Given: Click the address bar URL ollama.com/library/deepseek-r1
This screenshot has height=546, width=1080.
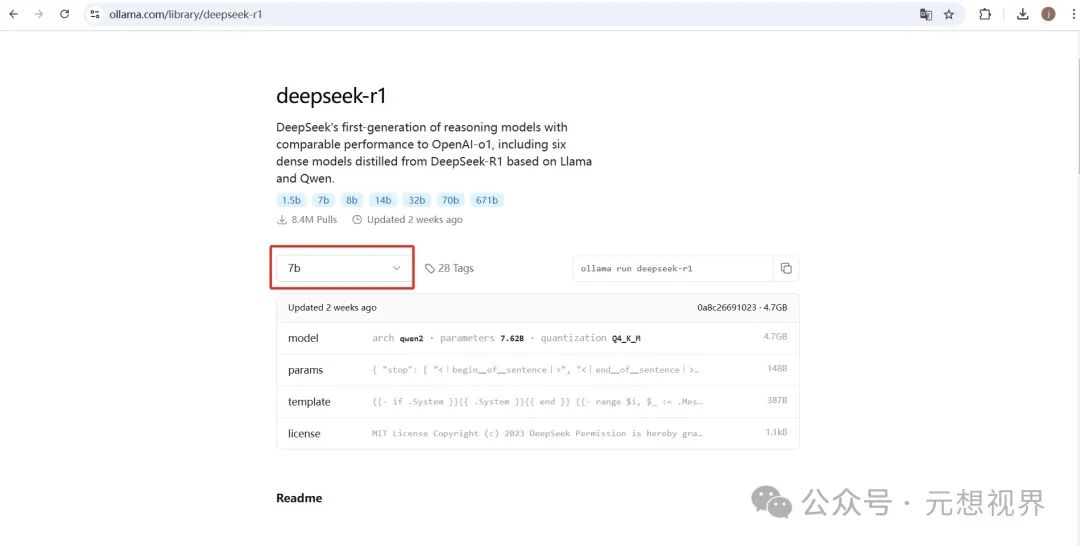Looking at the screenshot, I should coord(185,14).
